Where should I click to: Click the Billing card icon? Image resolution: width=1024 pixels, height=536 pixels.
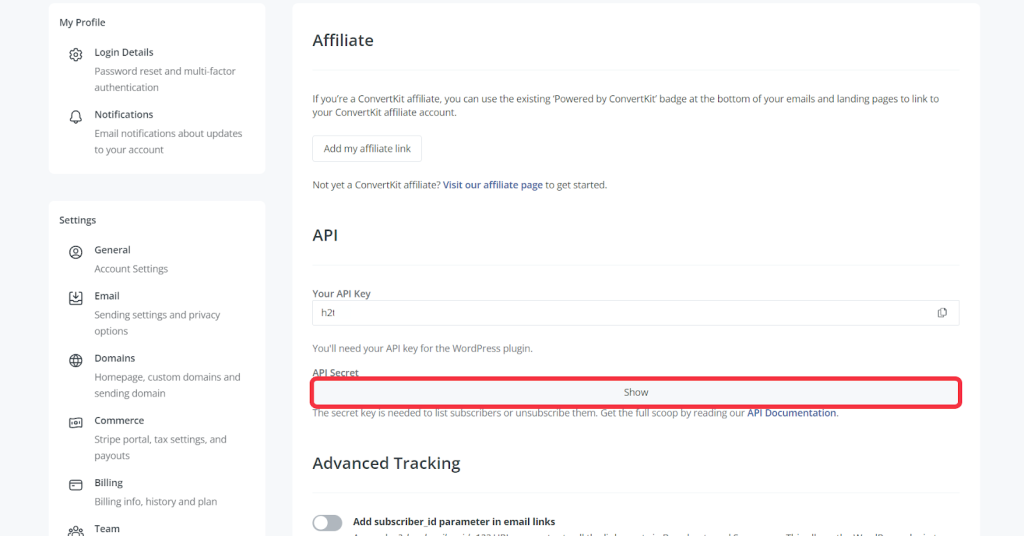tap(76, 484)
